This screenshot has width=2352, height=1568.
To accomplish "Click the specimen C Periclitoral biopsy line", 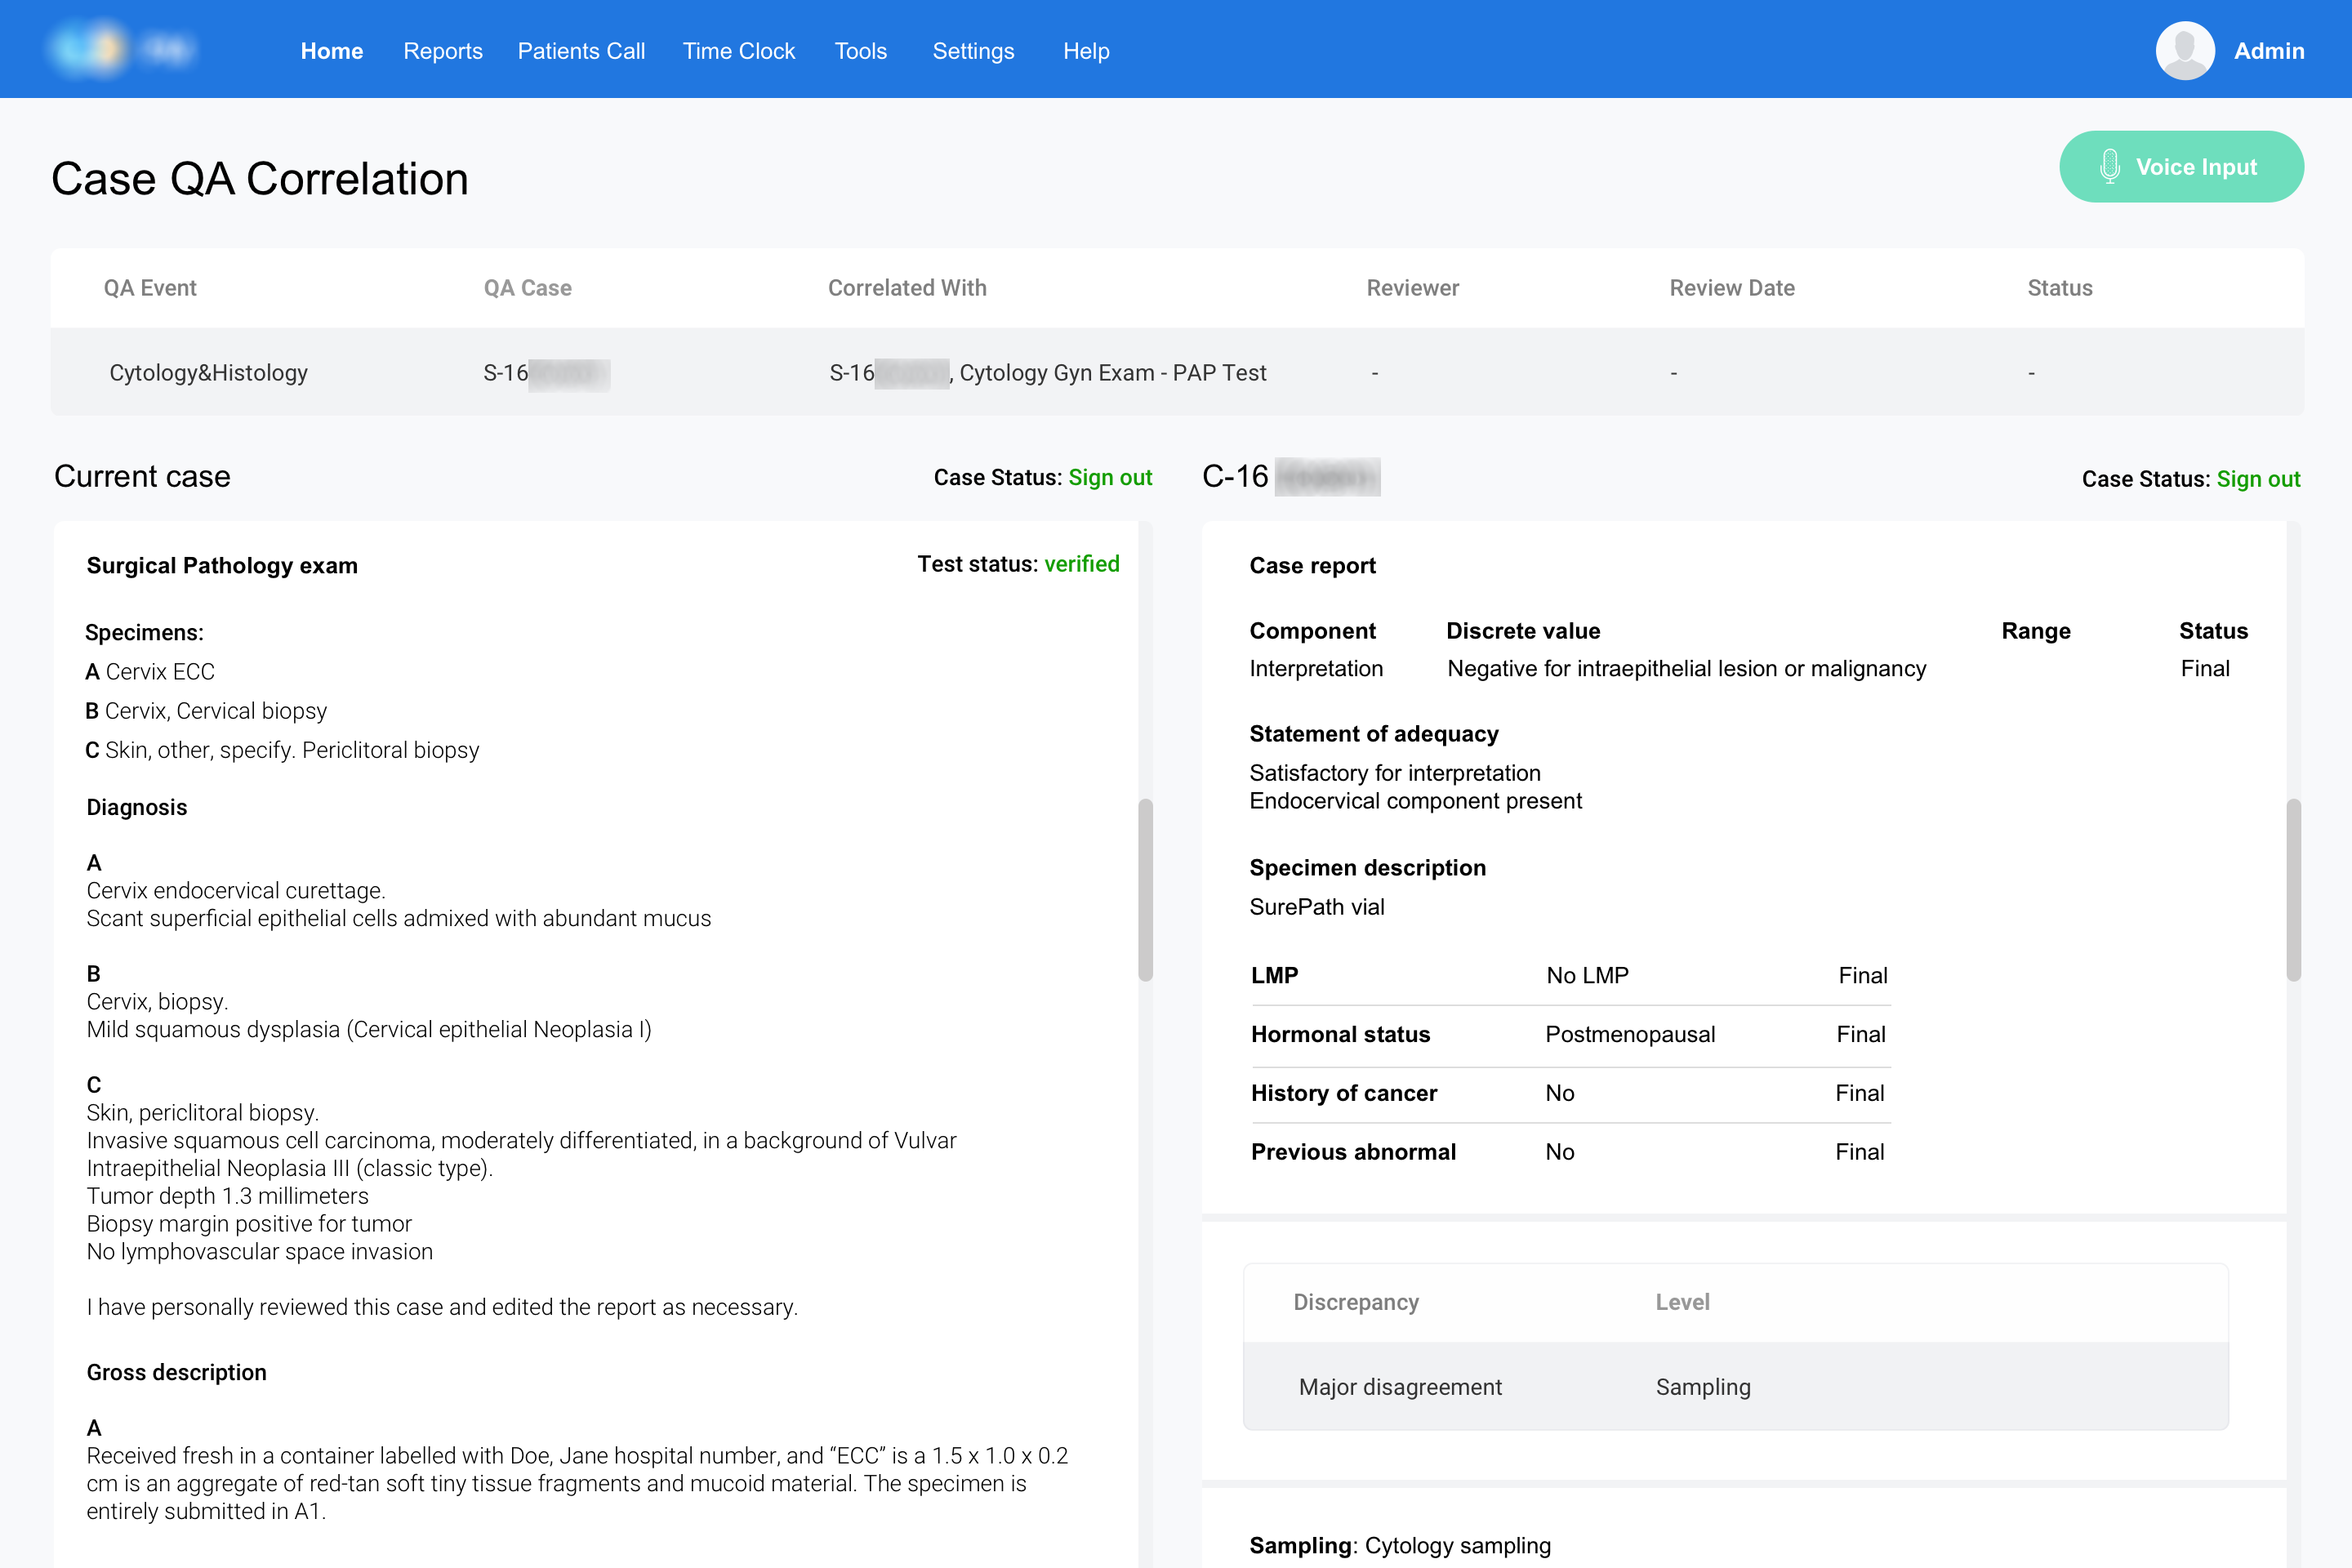I will [282, 750].
